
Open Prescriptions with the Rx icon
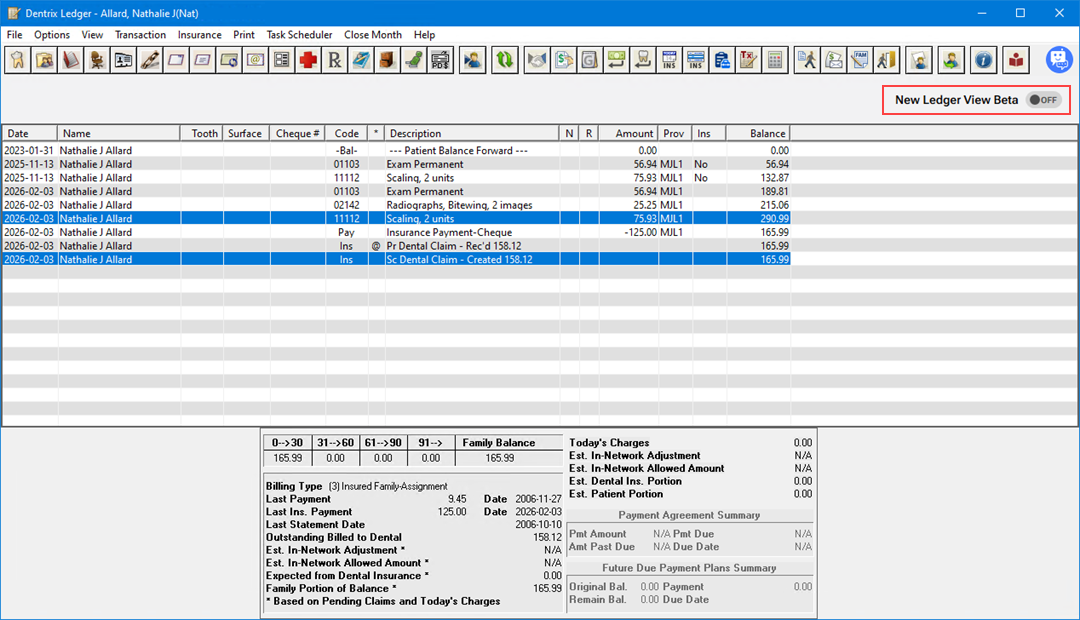(x=335, y=60)
